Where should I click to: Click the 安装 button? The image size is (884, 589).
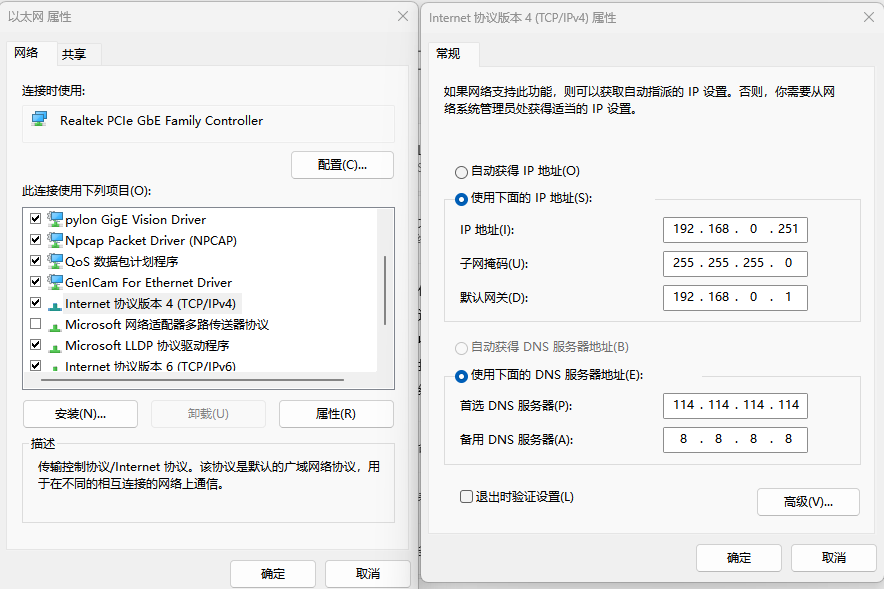click(80, 414)
